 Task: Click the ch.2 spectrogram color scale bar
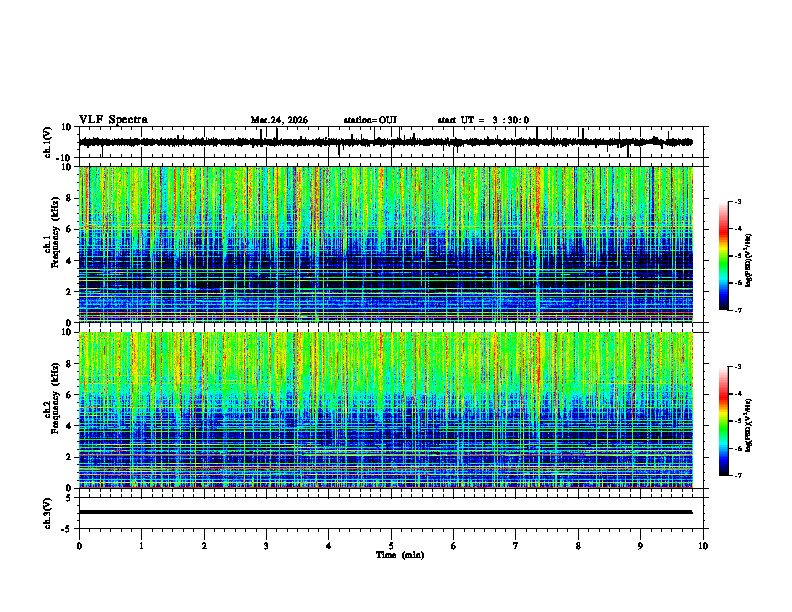724,421
